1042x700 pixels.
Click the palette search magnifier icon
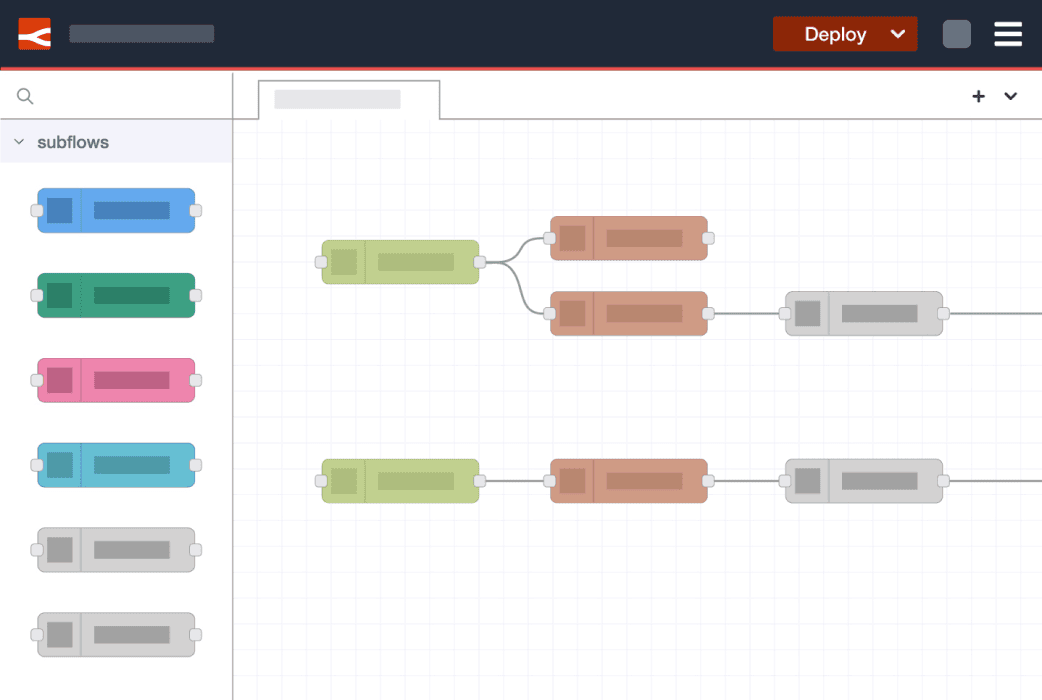(x=24, y=96)
